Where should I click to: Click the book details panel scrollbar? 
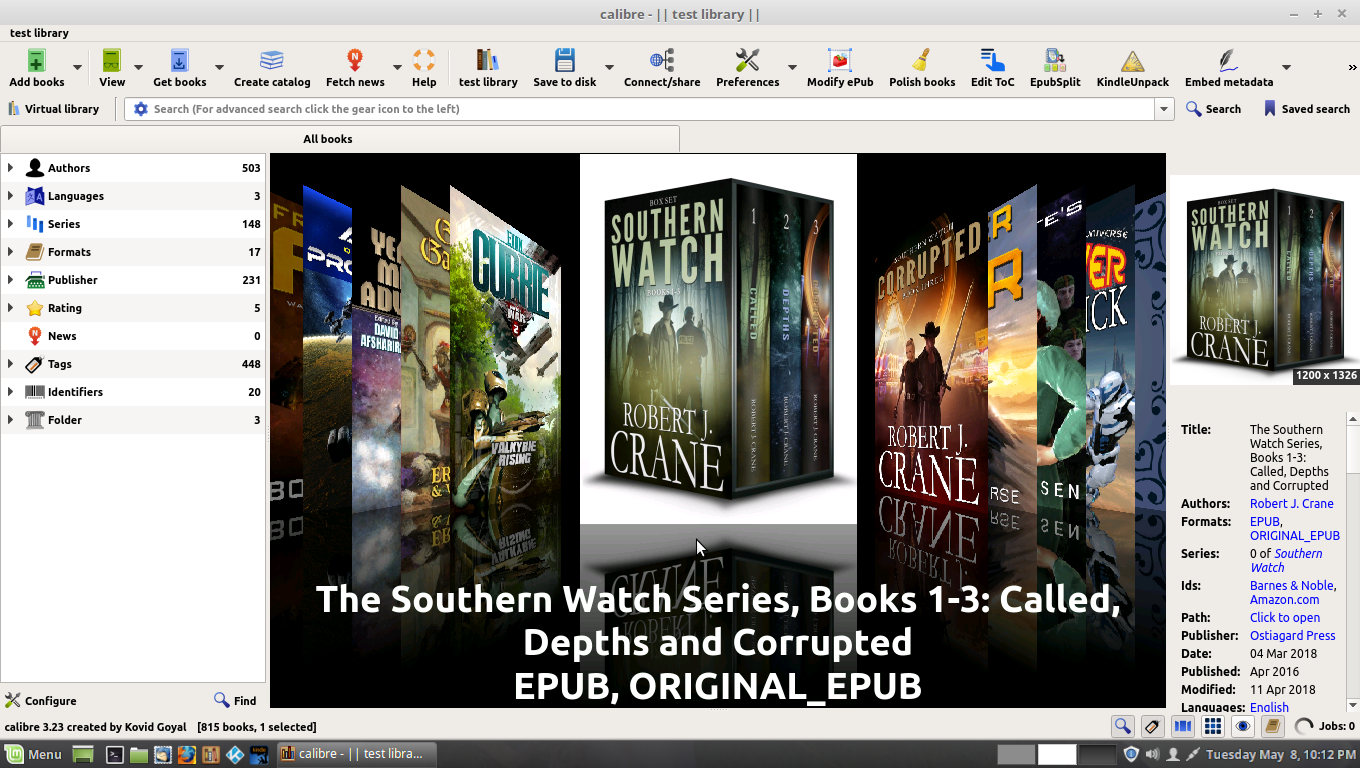[x=1352, y=560]
